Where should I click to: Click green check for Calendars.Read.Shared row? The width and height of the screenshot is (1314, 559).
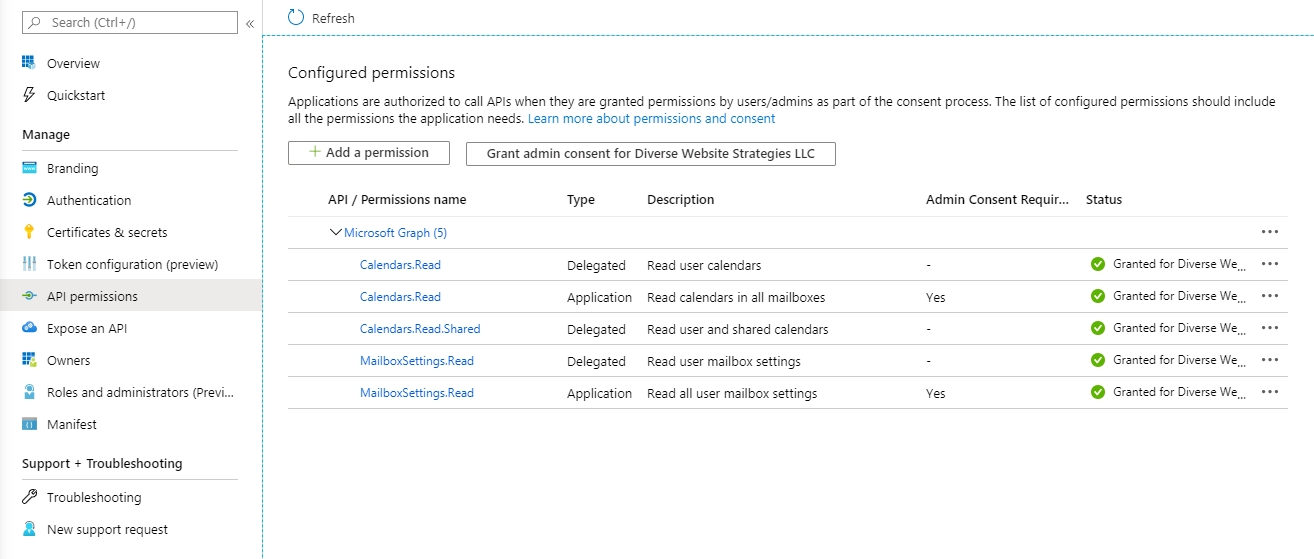[1098, 328]
